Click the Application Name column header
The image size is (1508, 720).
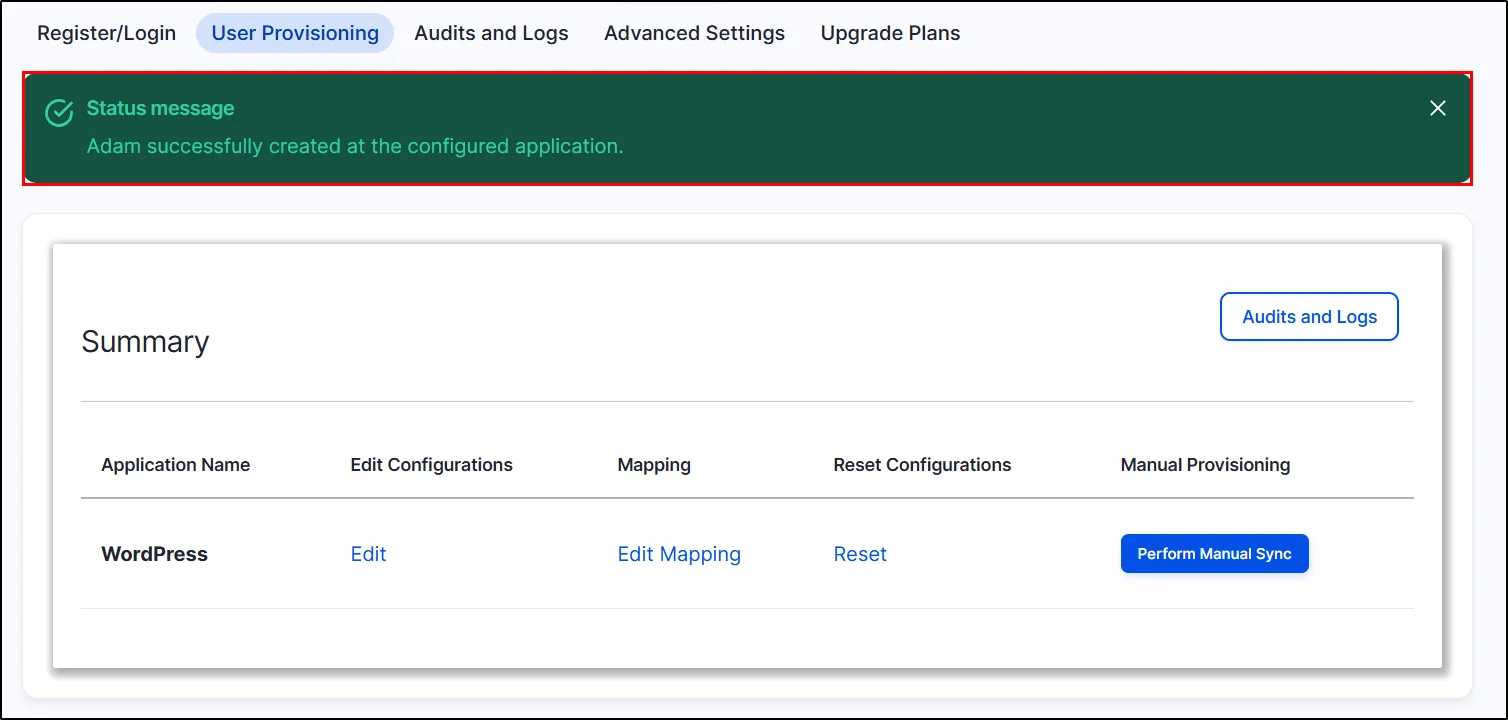point(175,465)
